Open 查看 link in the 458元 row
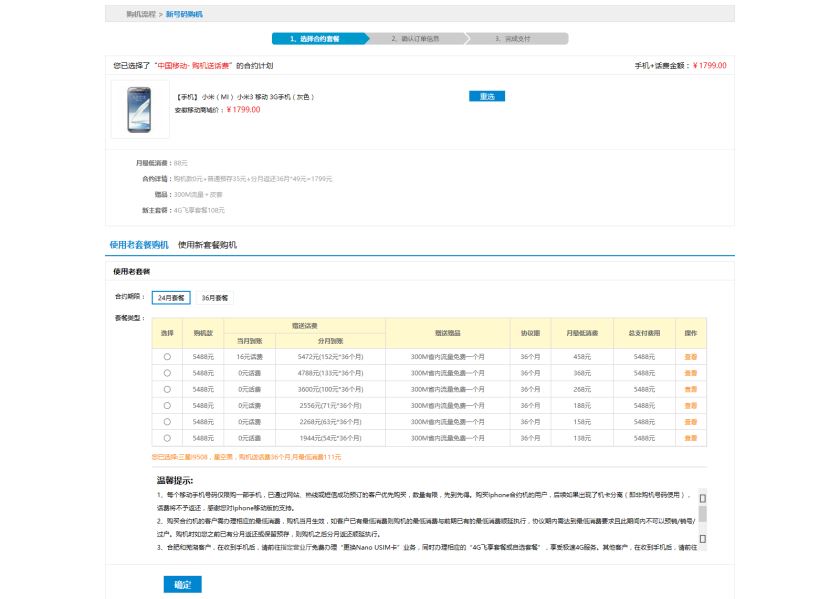Screen dimensions: 840x599 click(x=691, y=357)
